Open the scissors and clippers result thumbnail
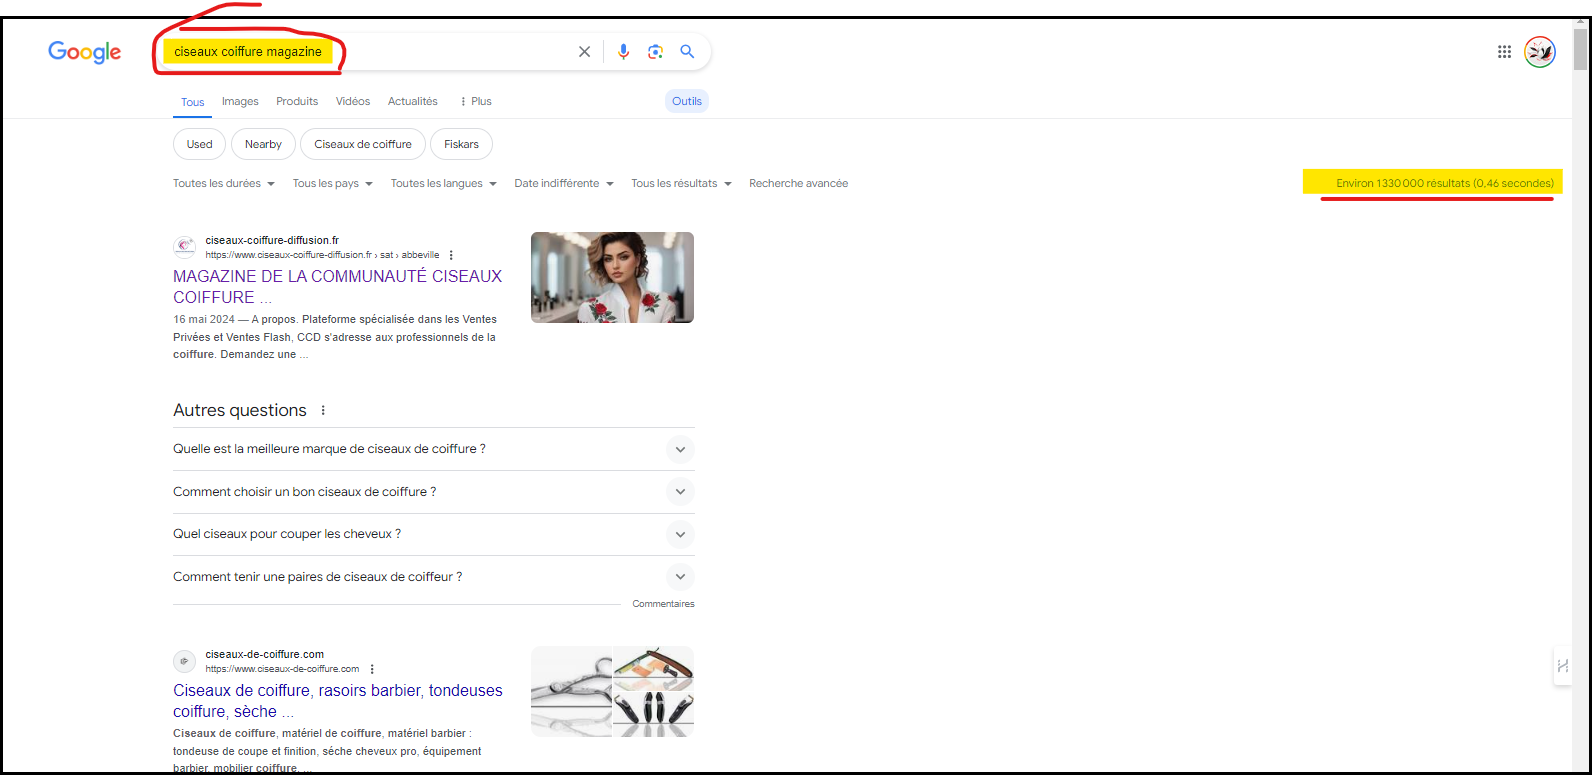 (x=612, y=691)
